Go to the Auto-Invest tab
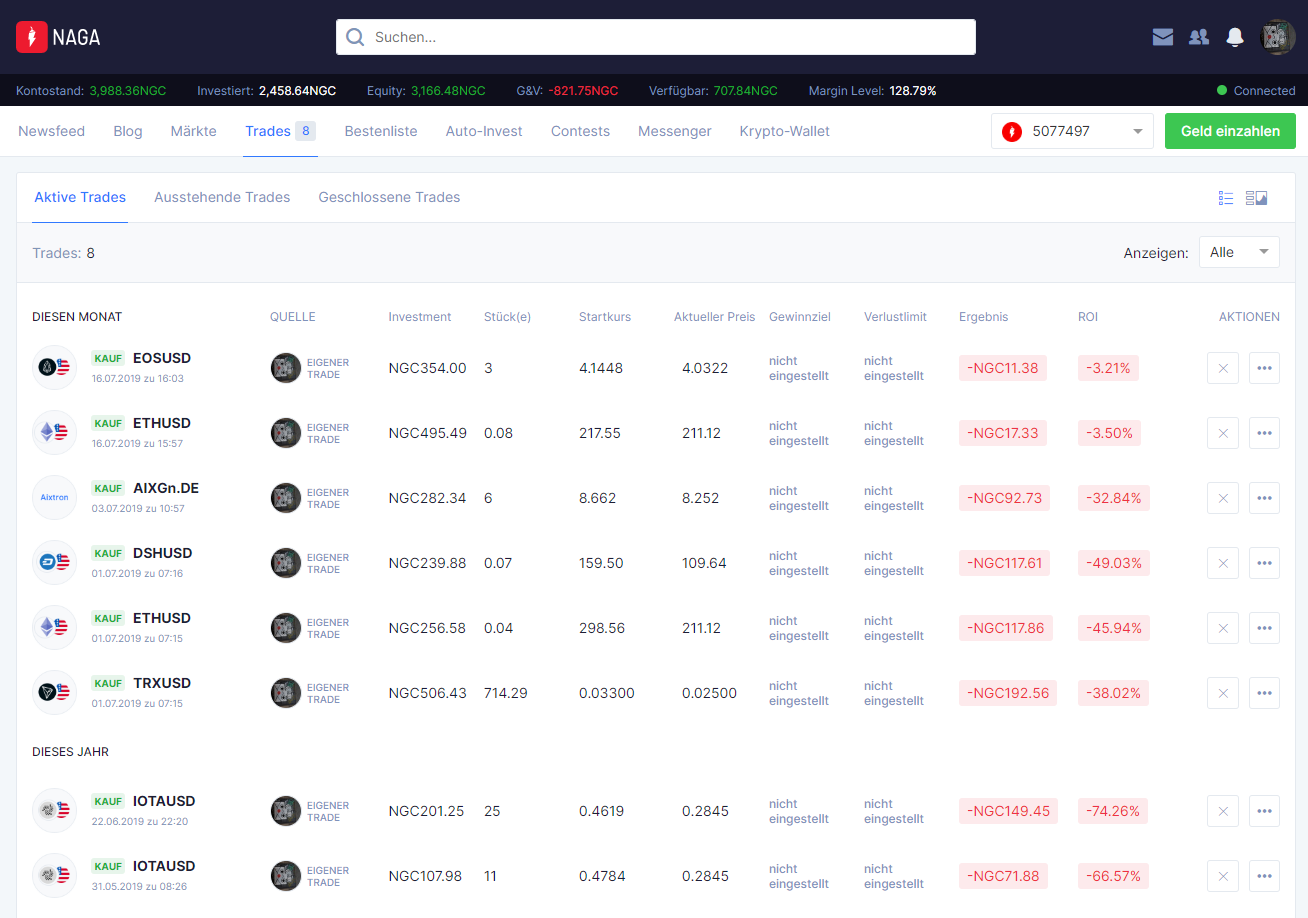 click(484, 131)
